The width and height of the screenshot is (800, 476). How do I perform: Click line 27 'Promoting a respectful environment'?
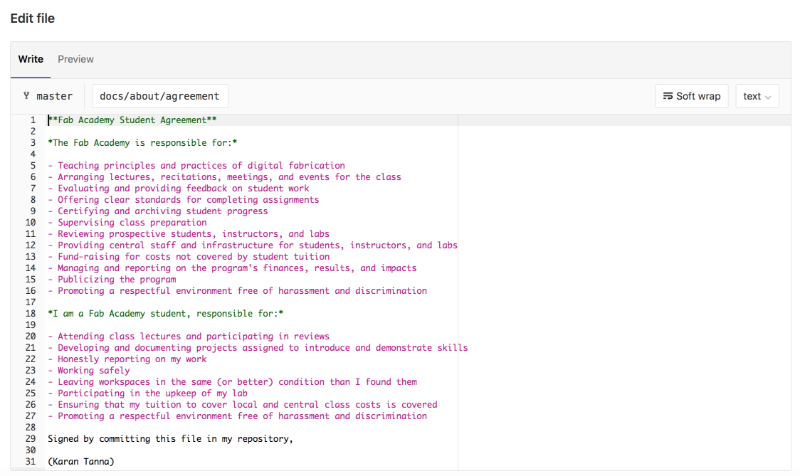[x=237, y=416]
